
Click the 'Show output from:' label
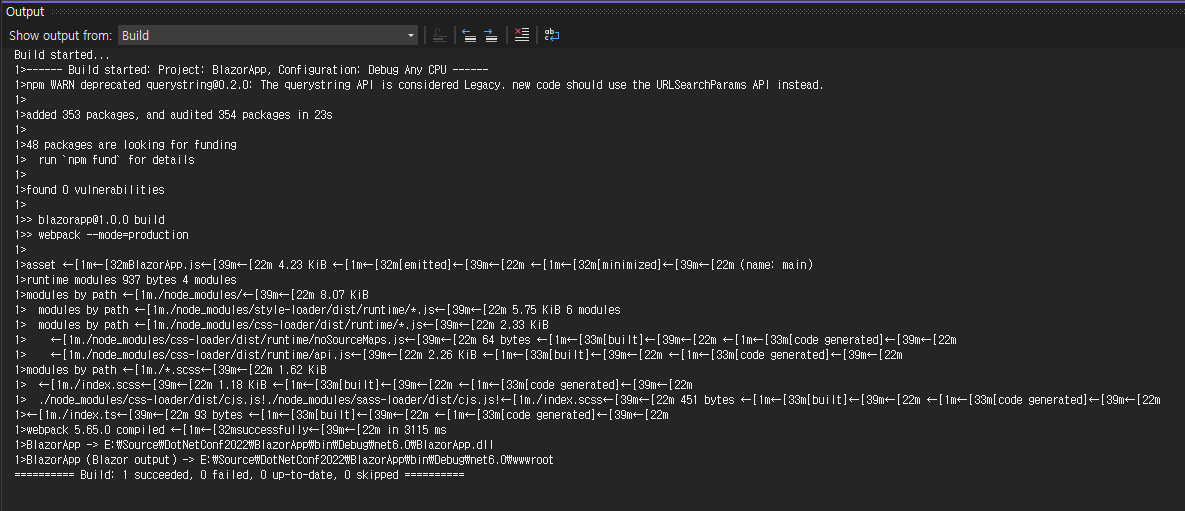(x=60, y=36)
